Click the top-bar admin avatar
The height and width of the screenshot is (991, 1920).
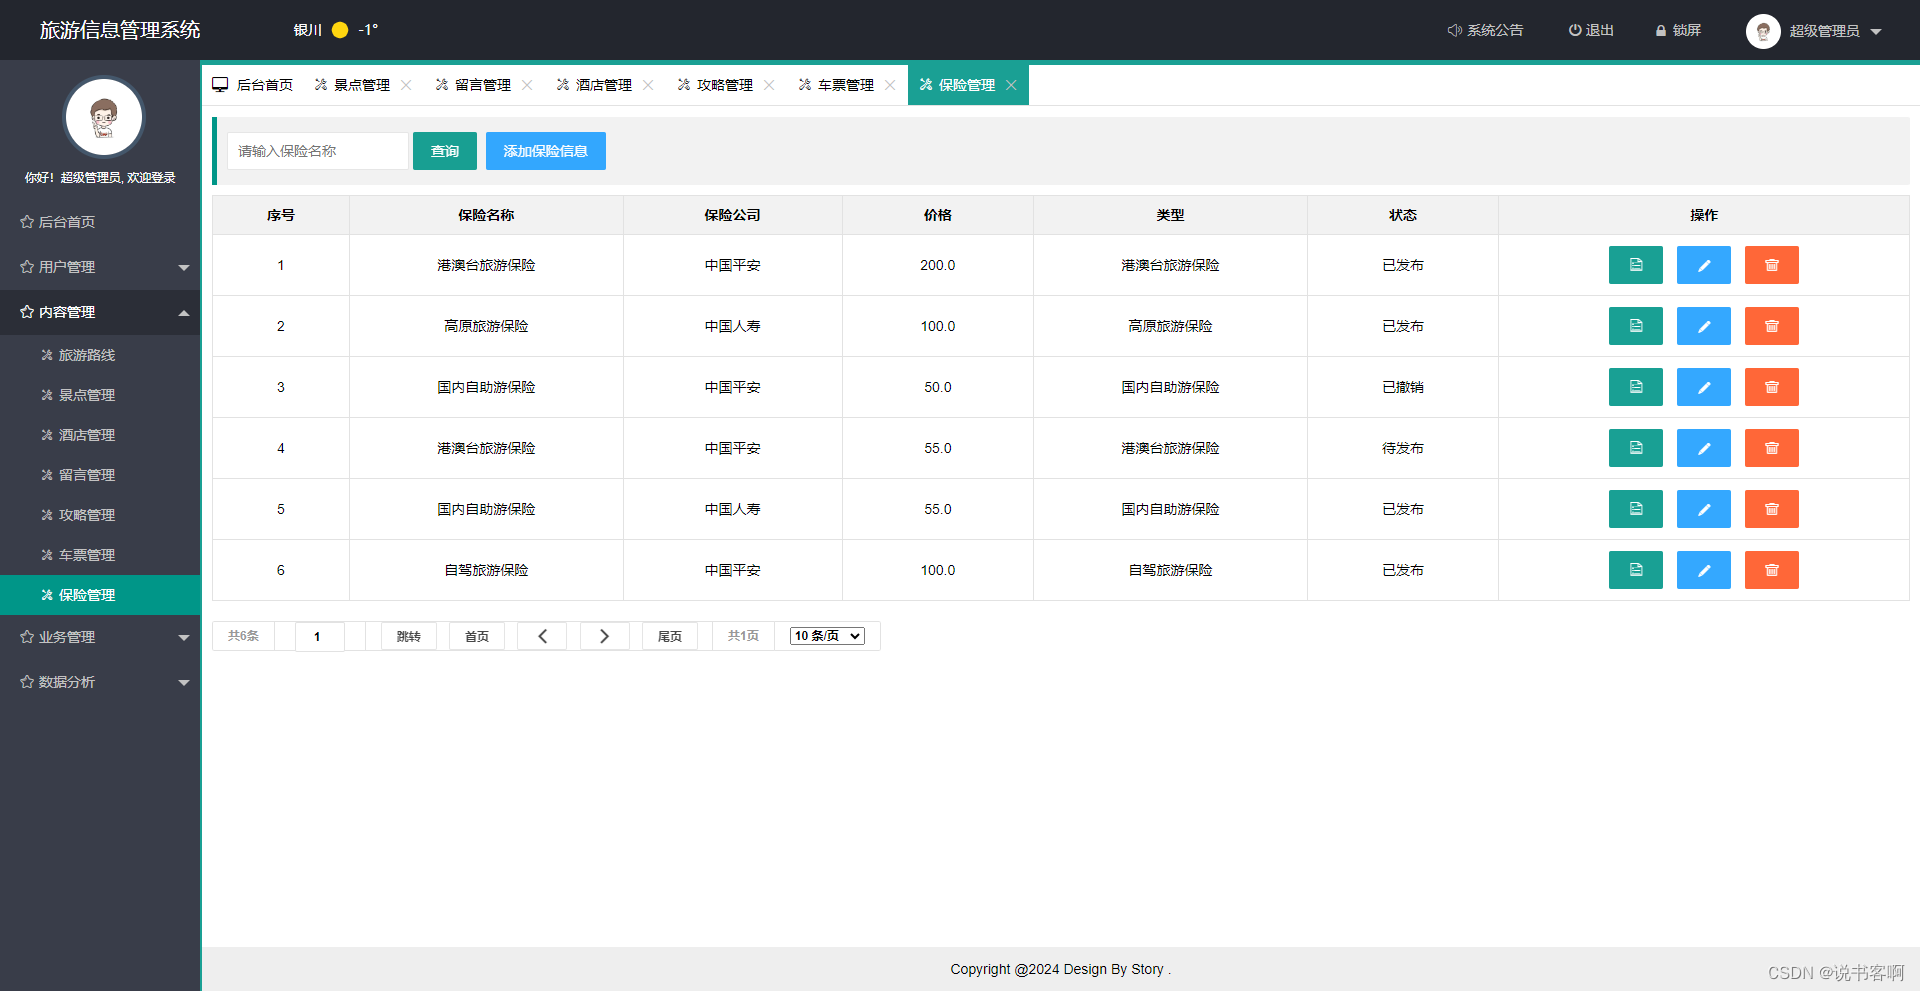[x=1763, y=31]
